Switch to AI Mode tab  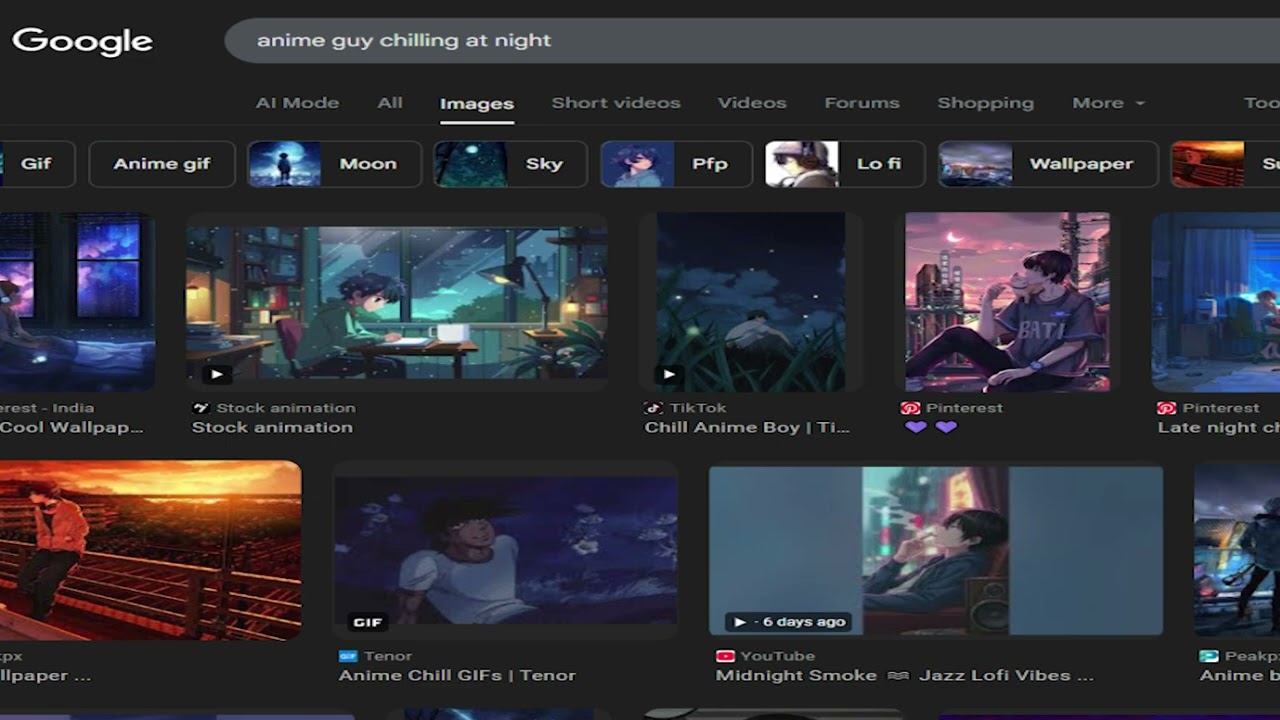click(297, 103)
